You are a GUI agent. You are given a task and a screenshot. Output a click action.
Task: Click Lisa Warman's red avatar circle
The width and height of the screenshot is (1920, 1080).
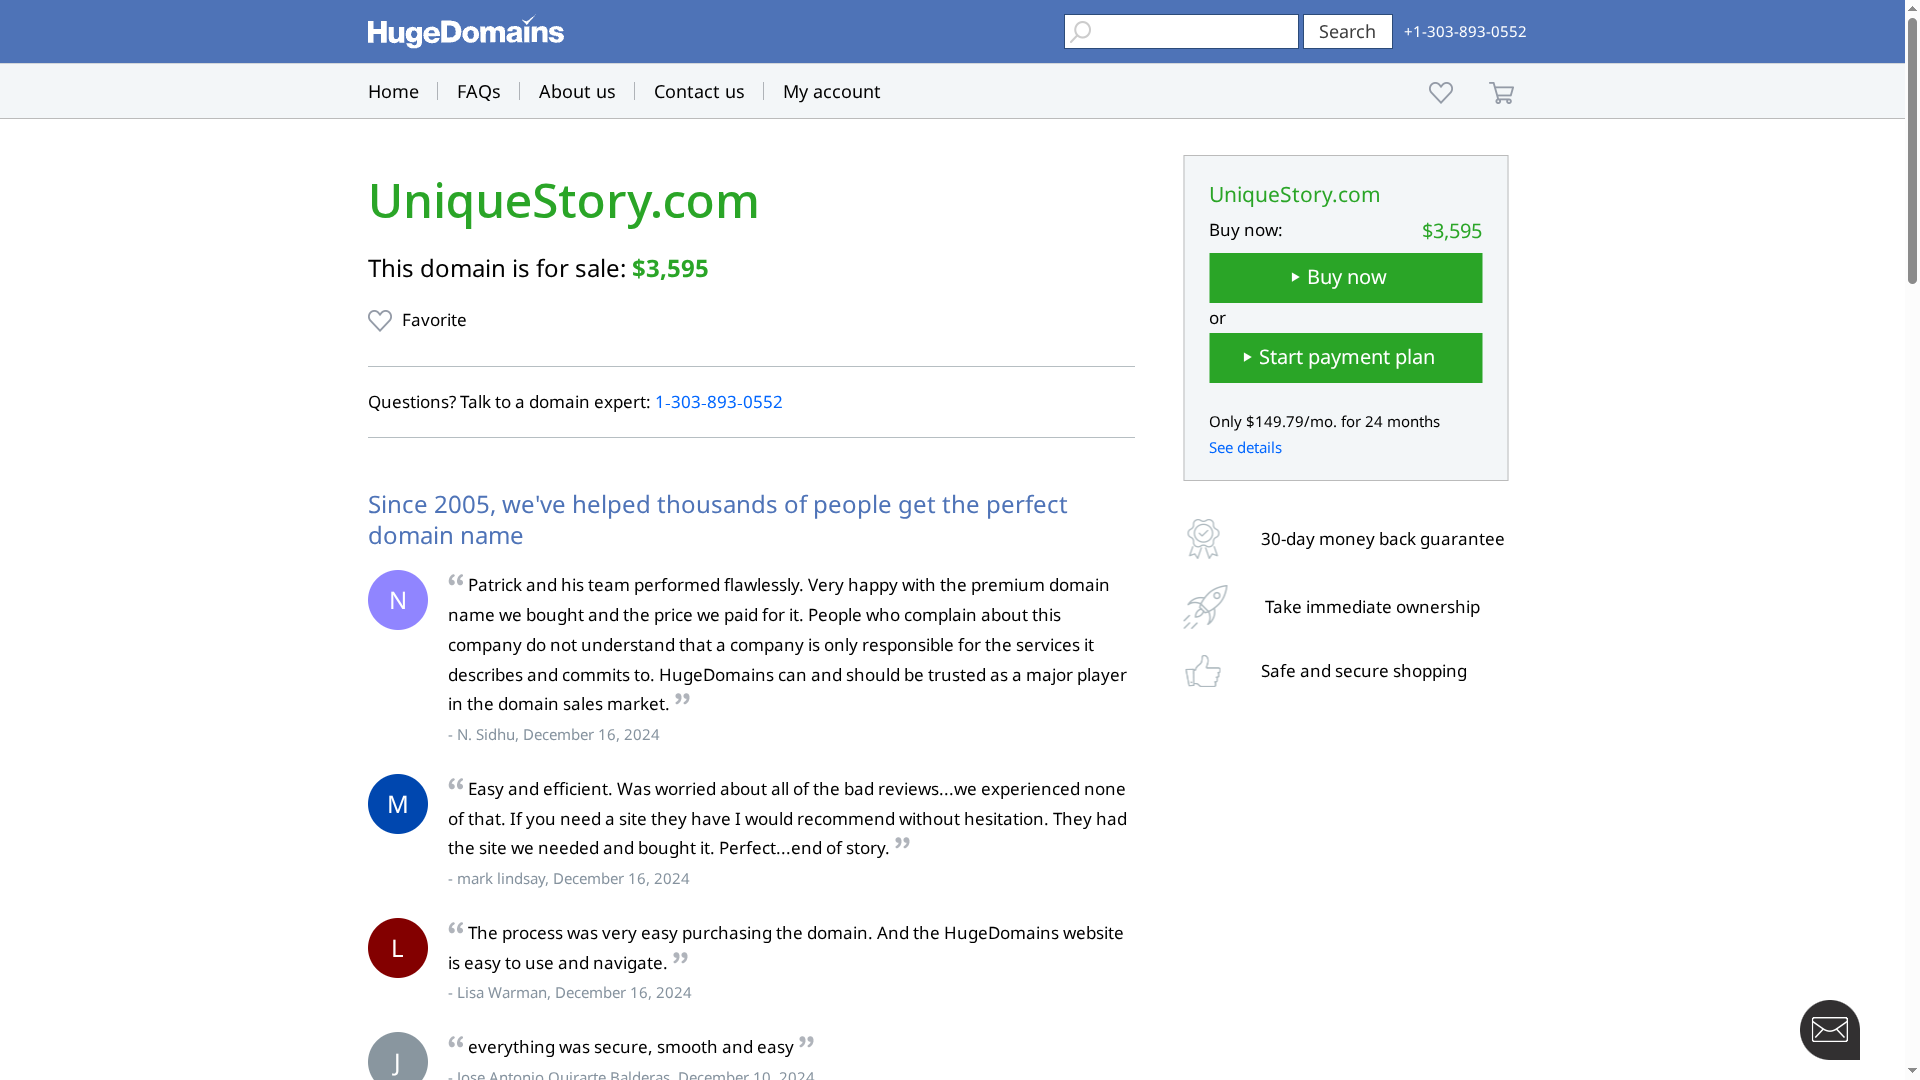coord(397,947)
